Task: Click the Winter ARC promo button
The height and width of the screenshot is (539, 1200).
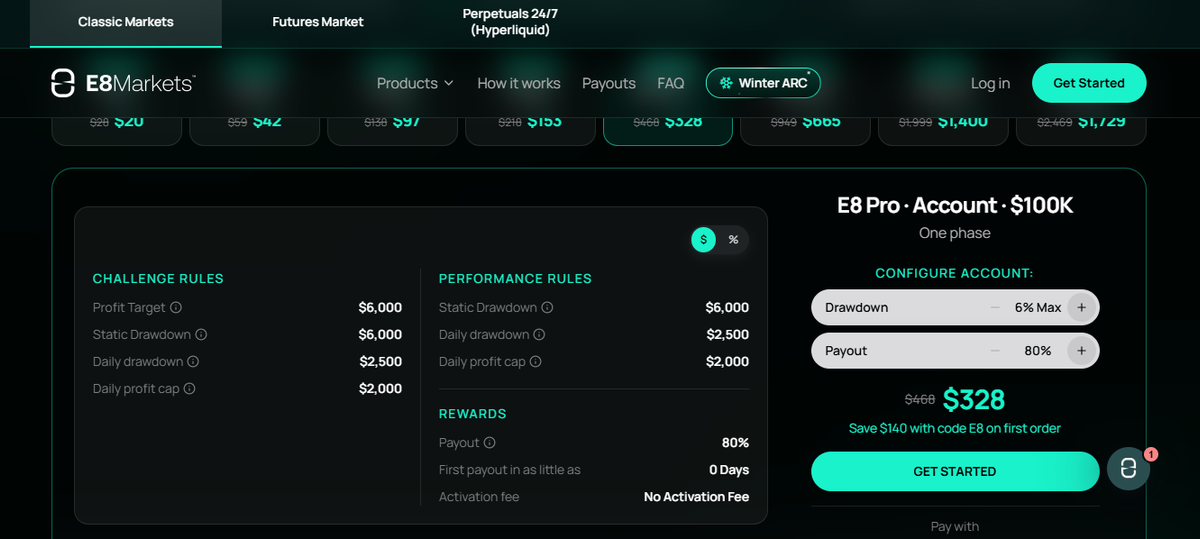Action: (x=763, y=83)
